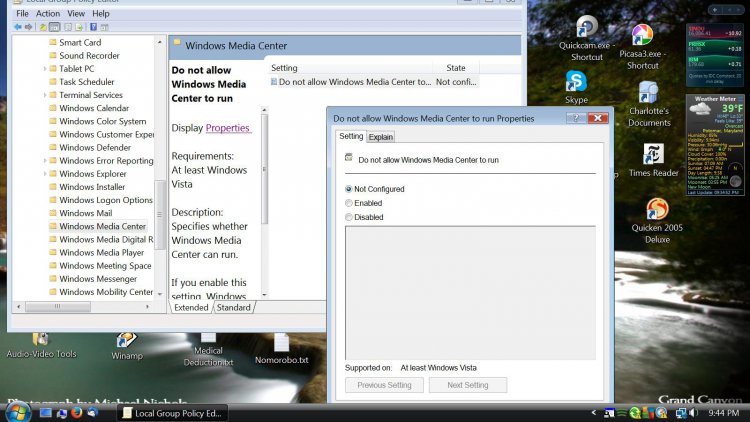Select the Disabled radio button
Viewport: 750px width, 422px height.
pos(349,217)
